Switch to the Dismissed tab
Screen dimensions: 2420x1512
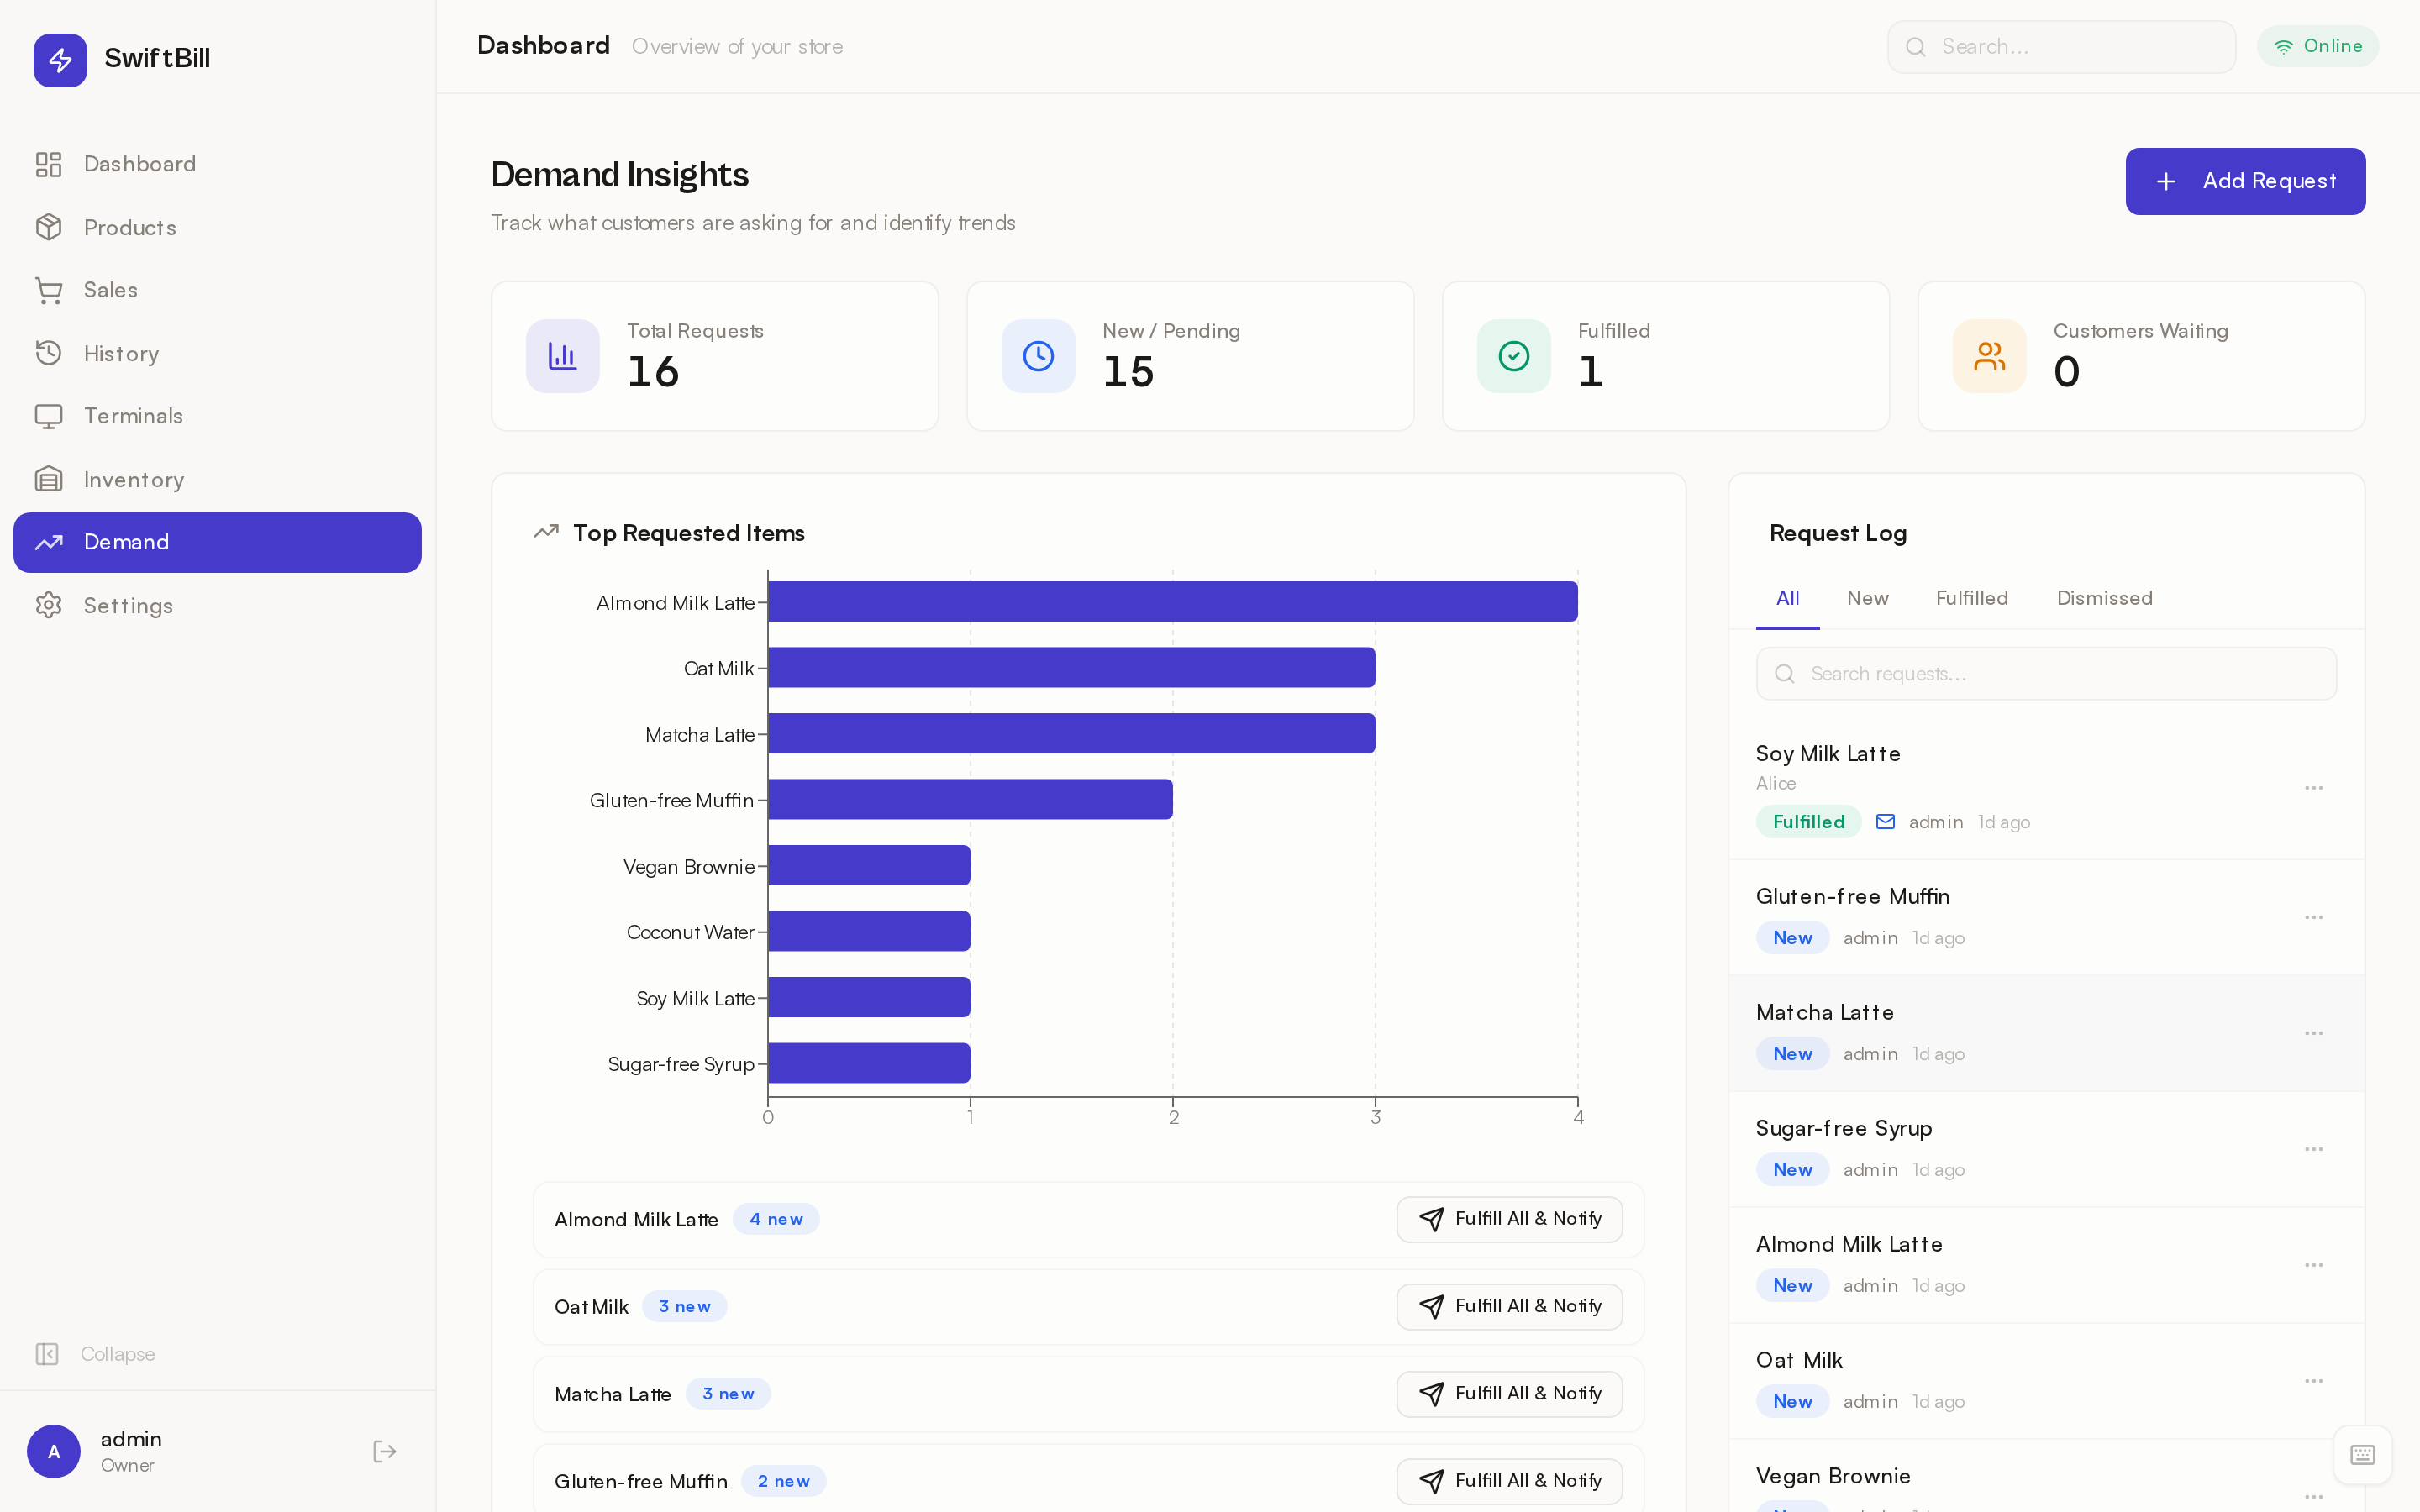click(x=2104, y=598)
